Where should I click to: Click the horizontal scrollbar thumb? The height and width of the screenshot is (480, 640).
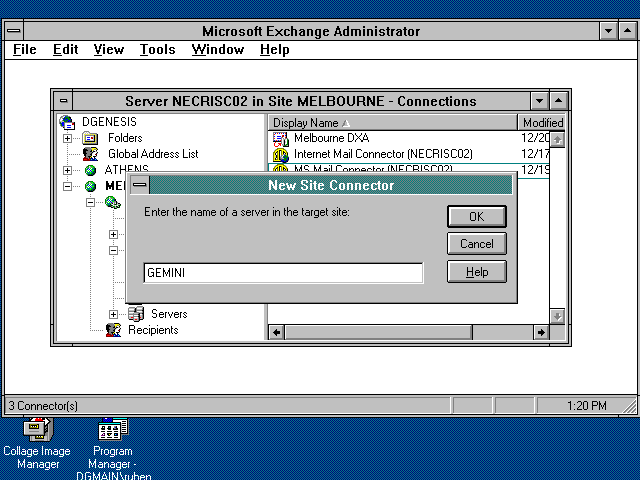pyautogui.click(x=378, y=332)
